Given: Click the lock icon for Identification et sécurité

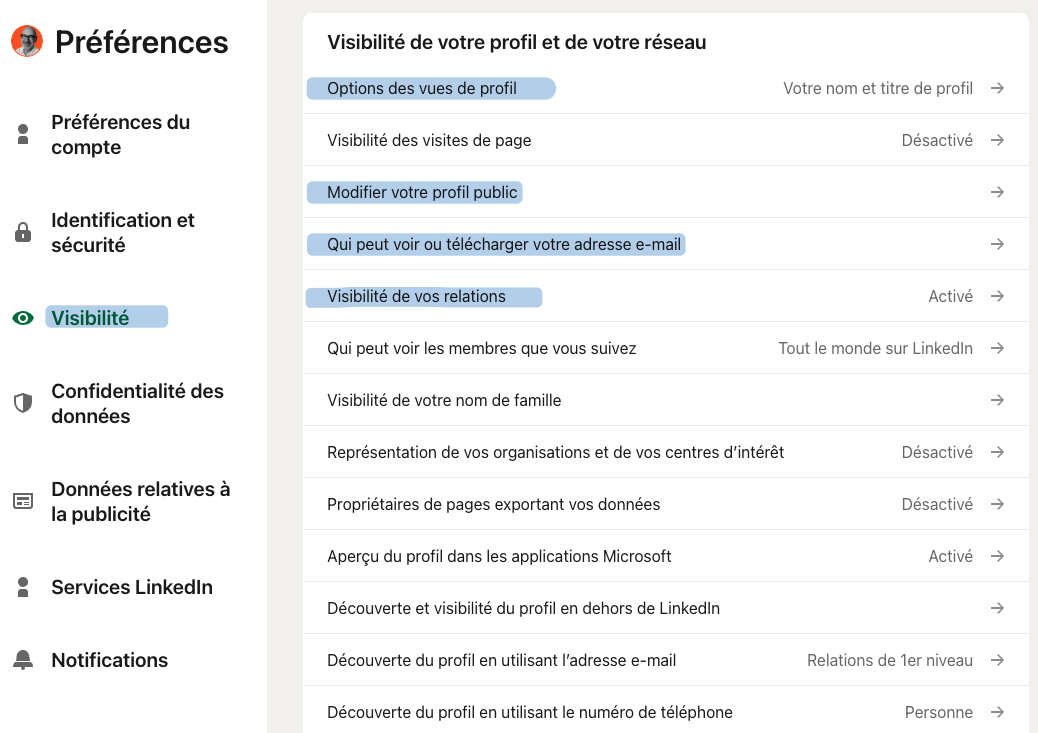Looking at the screenshot, I should [22, 232].
